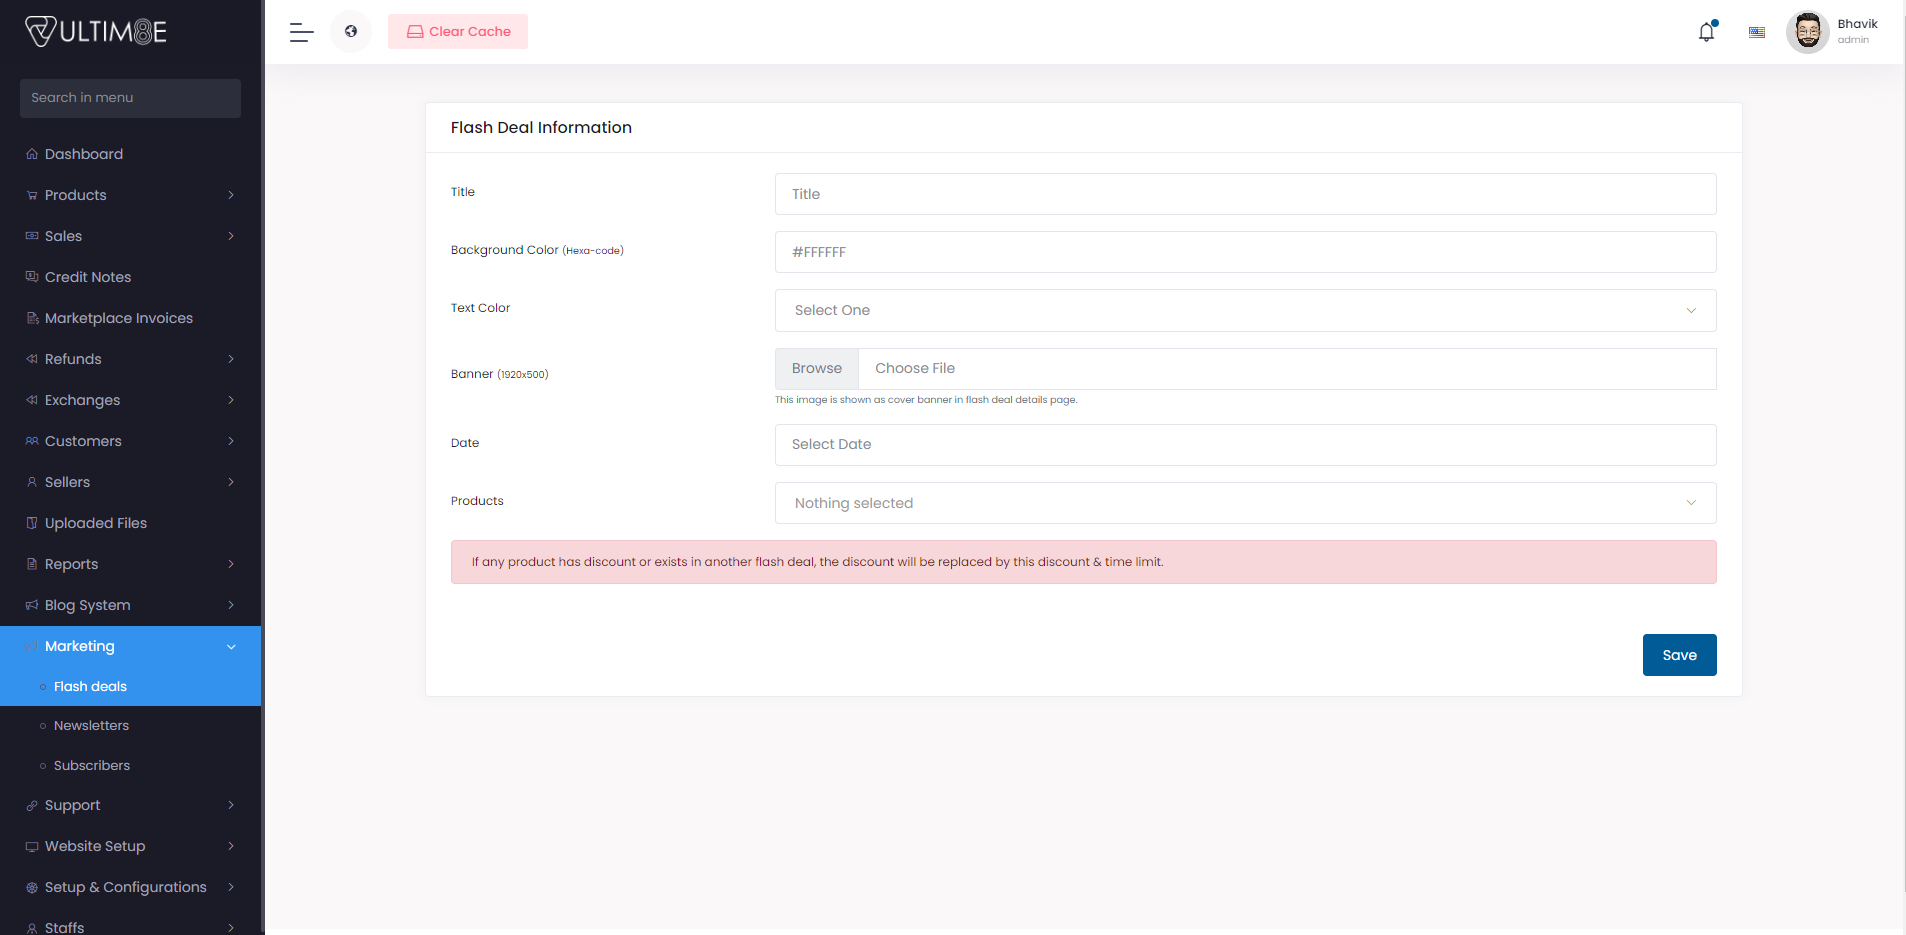Collapse the Marketing menu section
Screen dimensions: 1906x935
(x=231, y=646)
